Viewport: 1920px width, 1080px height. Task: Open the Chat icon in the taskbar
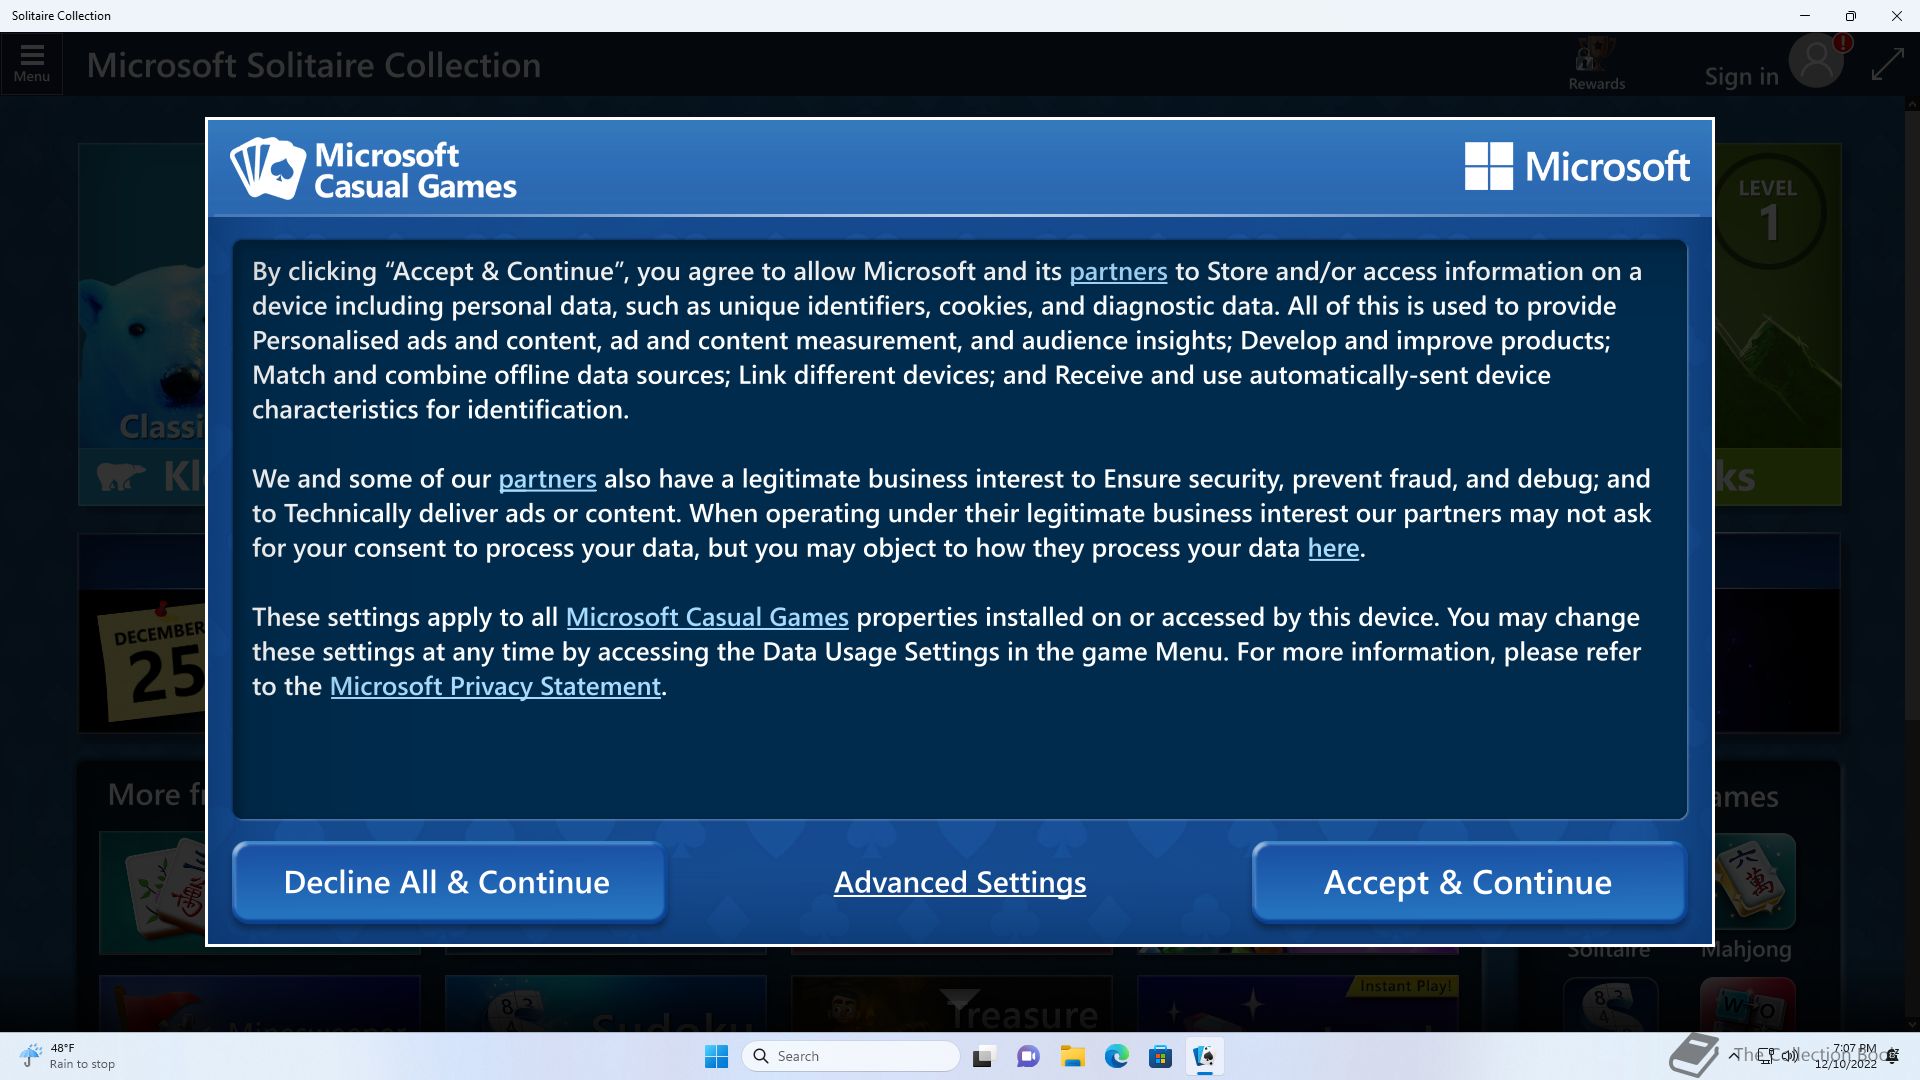click(1028, 1056)
